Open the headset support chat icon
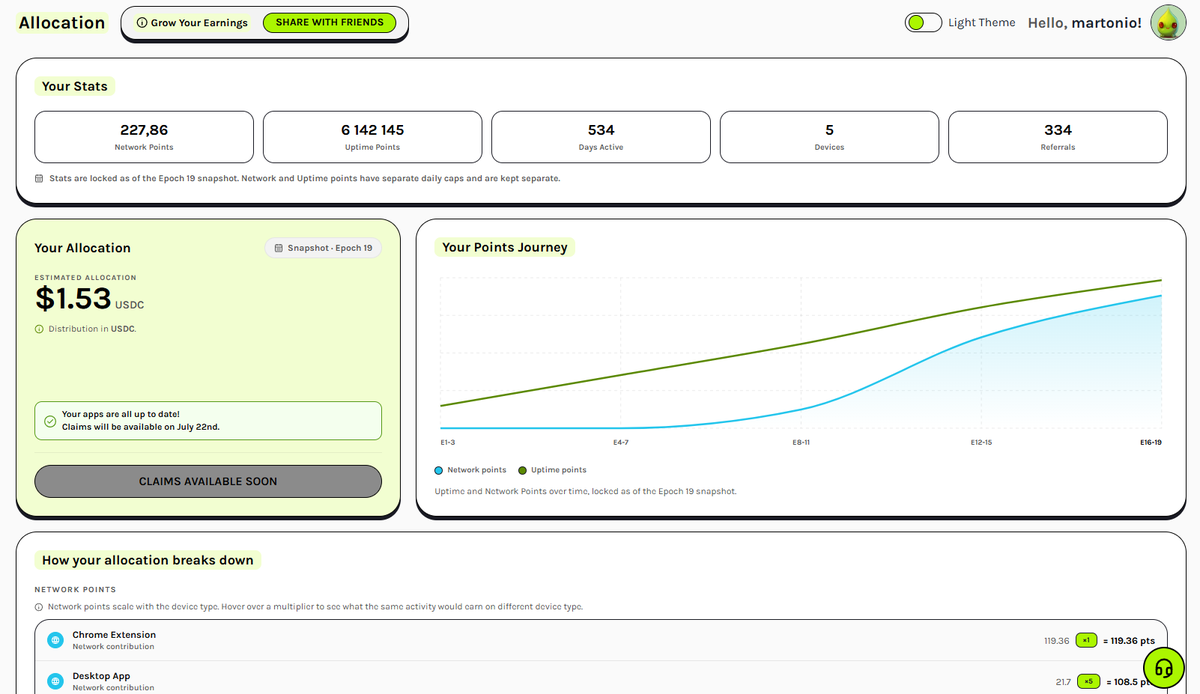The image size is (1200, 694). coord(1163,667)
